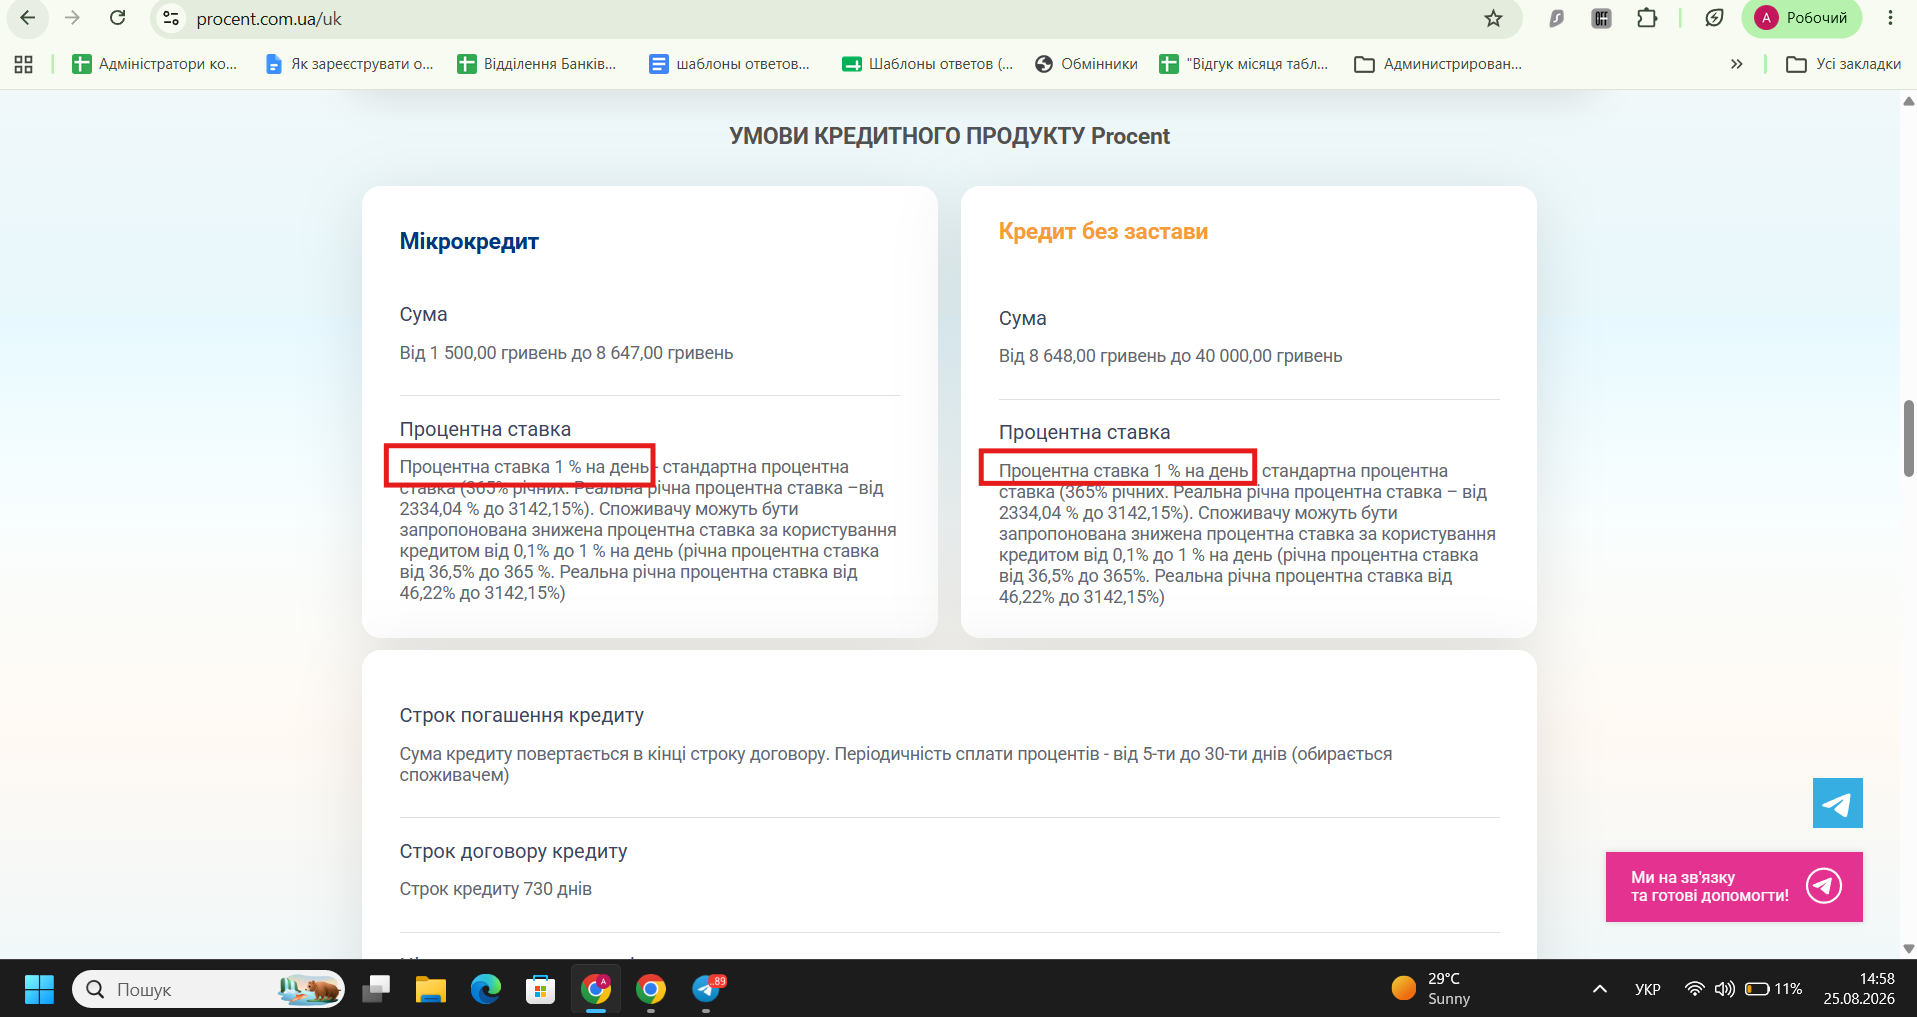1917x1017 pixels.
Task: Click text Від 1 500,00 гривень до 8 647,00
Action: pos(566,353)
